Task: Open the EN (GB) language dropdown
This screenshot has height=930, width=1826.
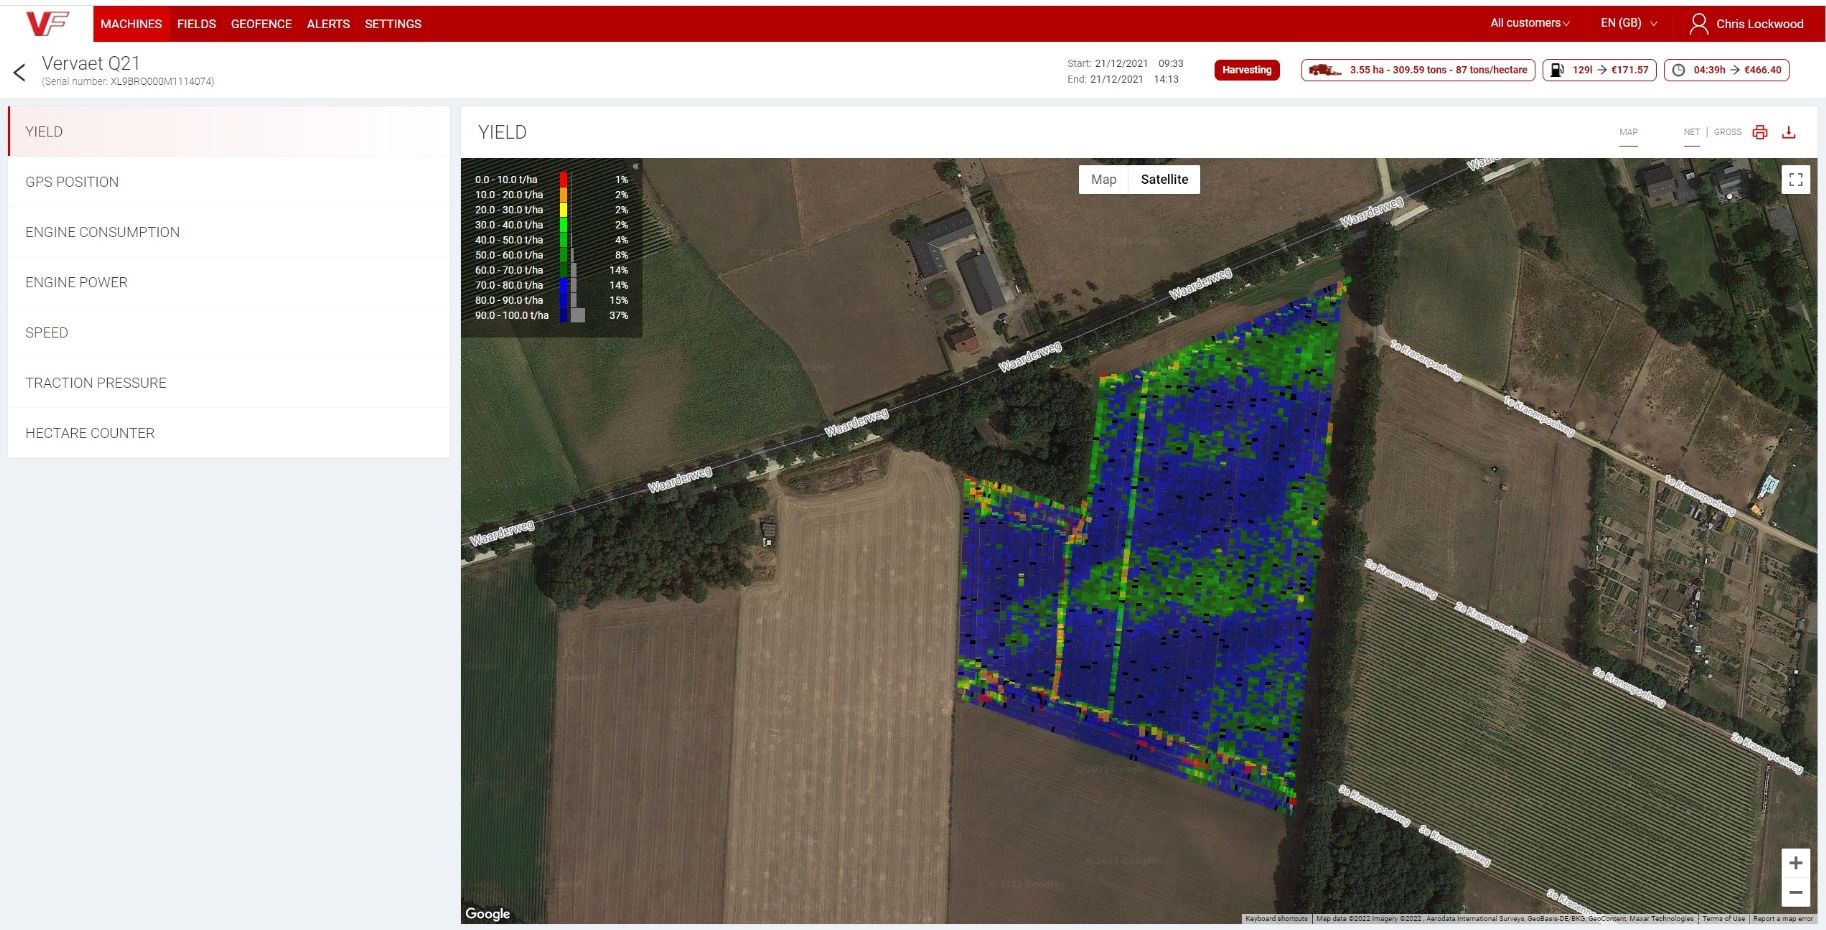Action: (x=1628, y=23)
